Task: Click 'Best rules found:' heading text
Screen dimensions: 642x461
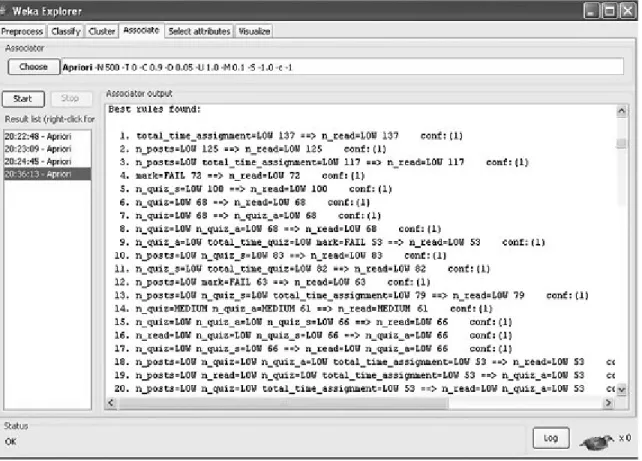Action: click(154, 109)
